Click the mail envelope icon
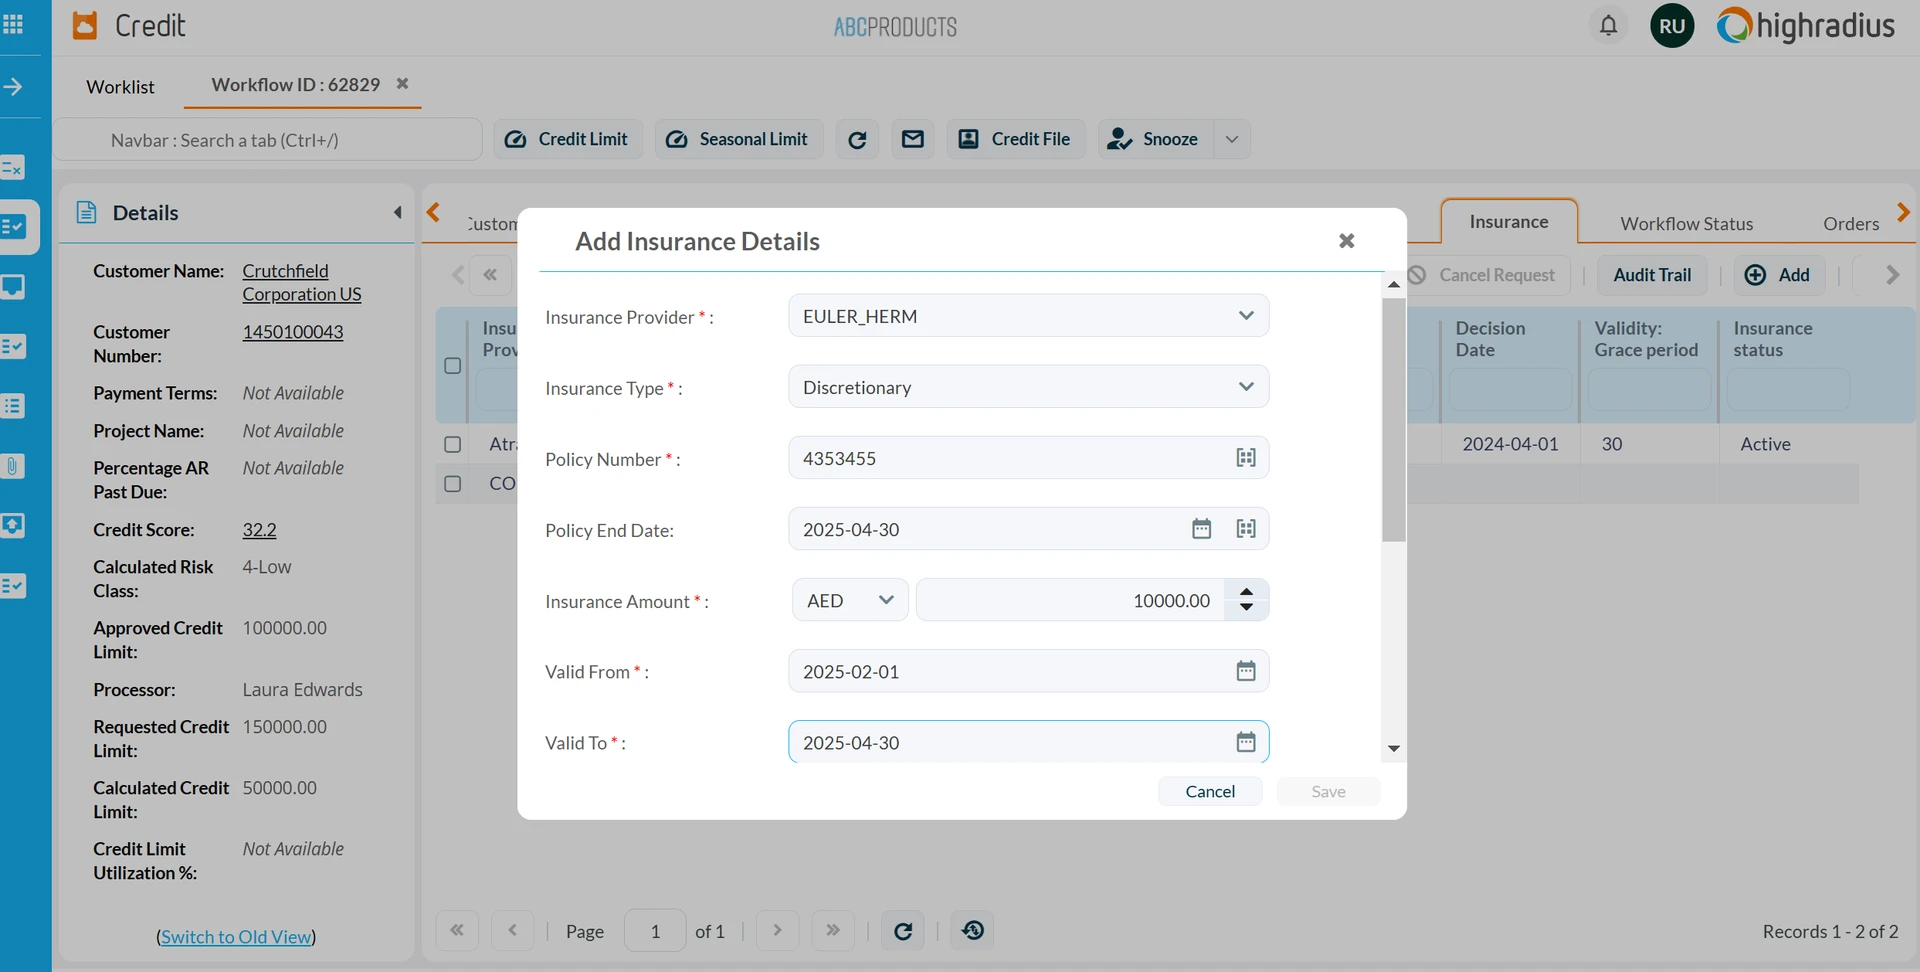The image size is (1920, 972). click(x=913, y=140)
